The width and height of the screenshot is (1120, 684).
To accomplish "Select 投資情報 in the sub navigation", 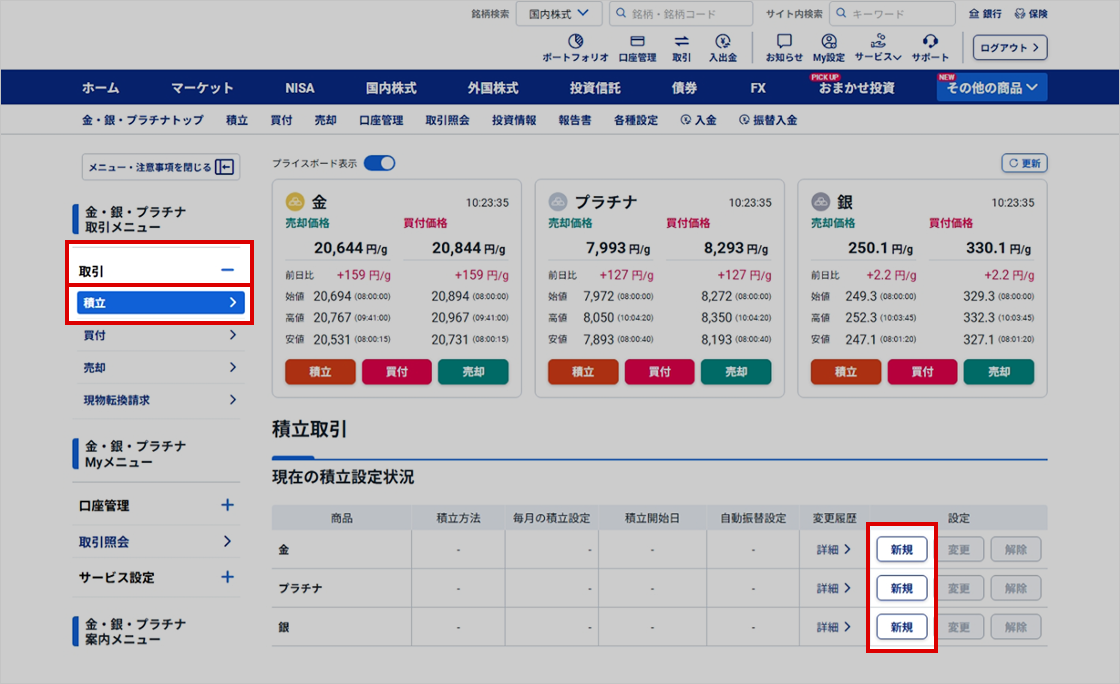I will pyautogui.click(x=514, y=120).
